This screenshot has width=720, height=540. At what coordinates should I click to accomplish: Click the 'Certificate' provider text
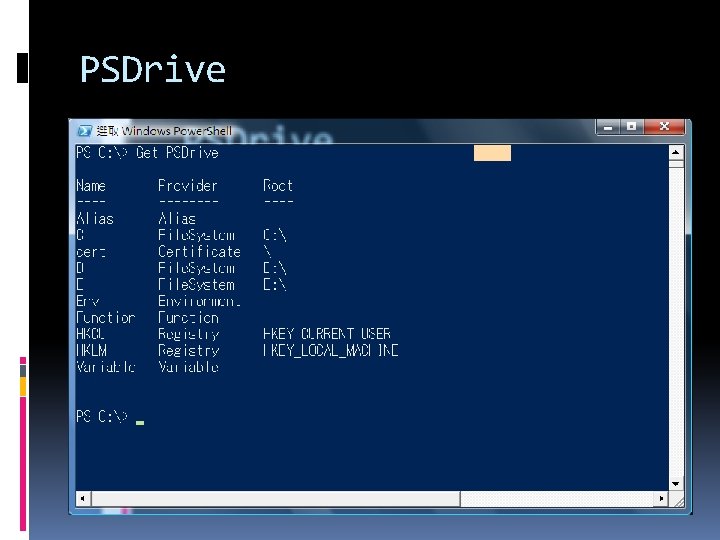199,252
